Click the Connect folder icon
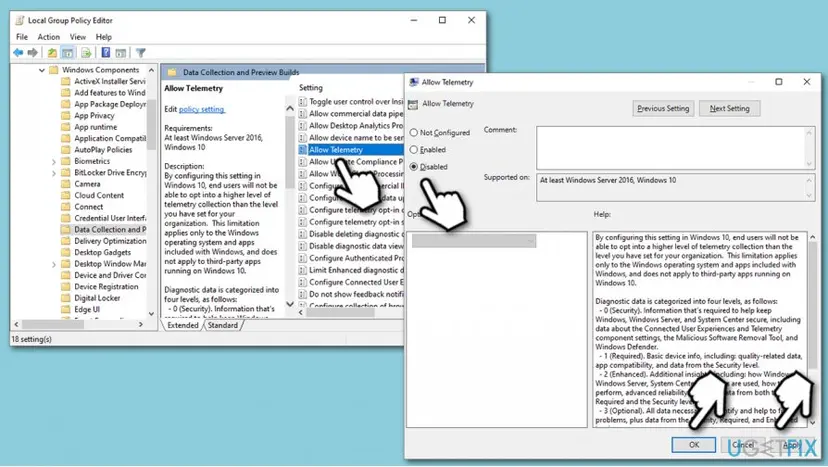 pyautogui.click(x=65, y=207)
